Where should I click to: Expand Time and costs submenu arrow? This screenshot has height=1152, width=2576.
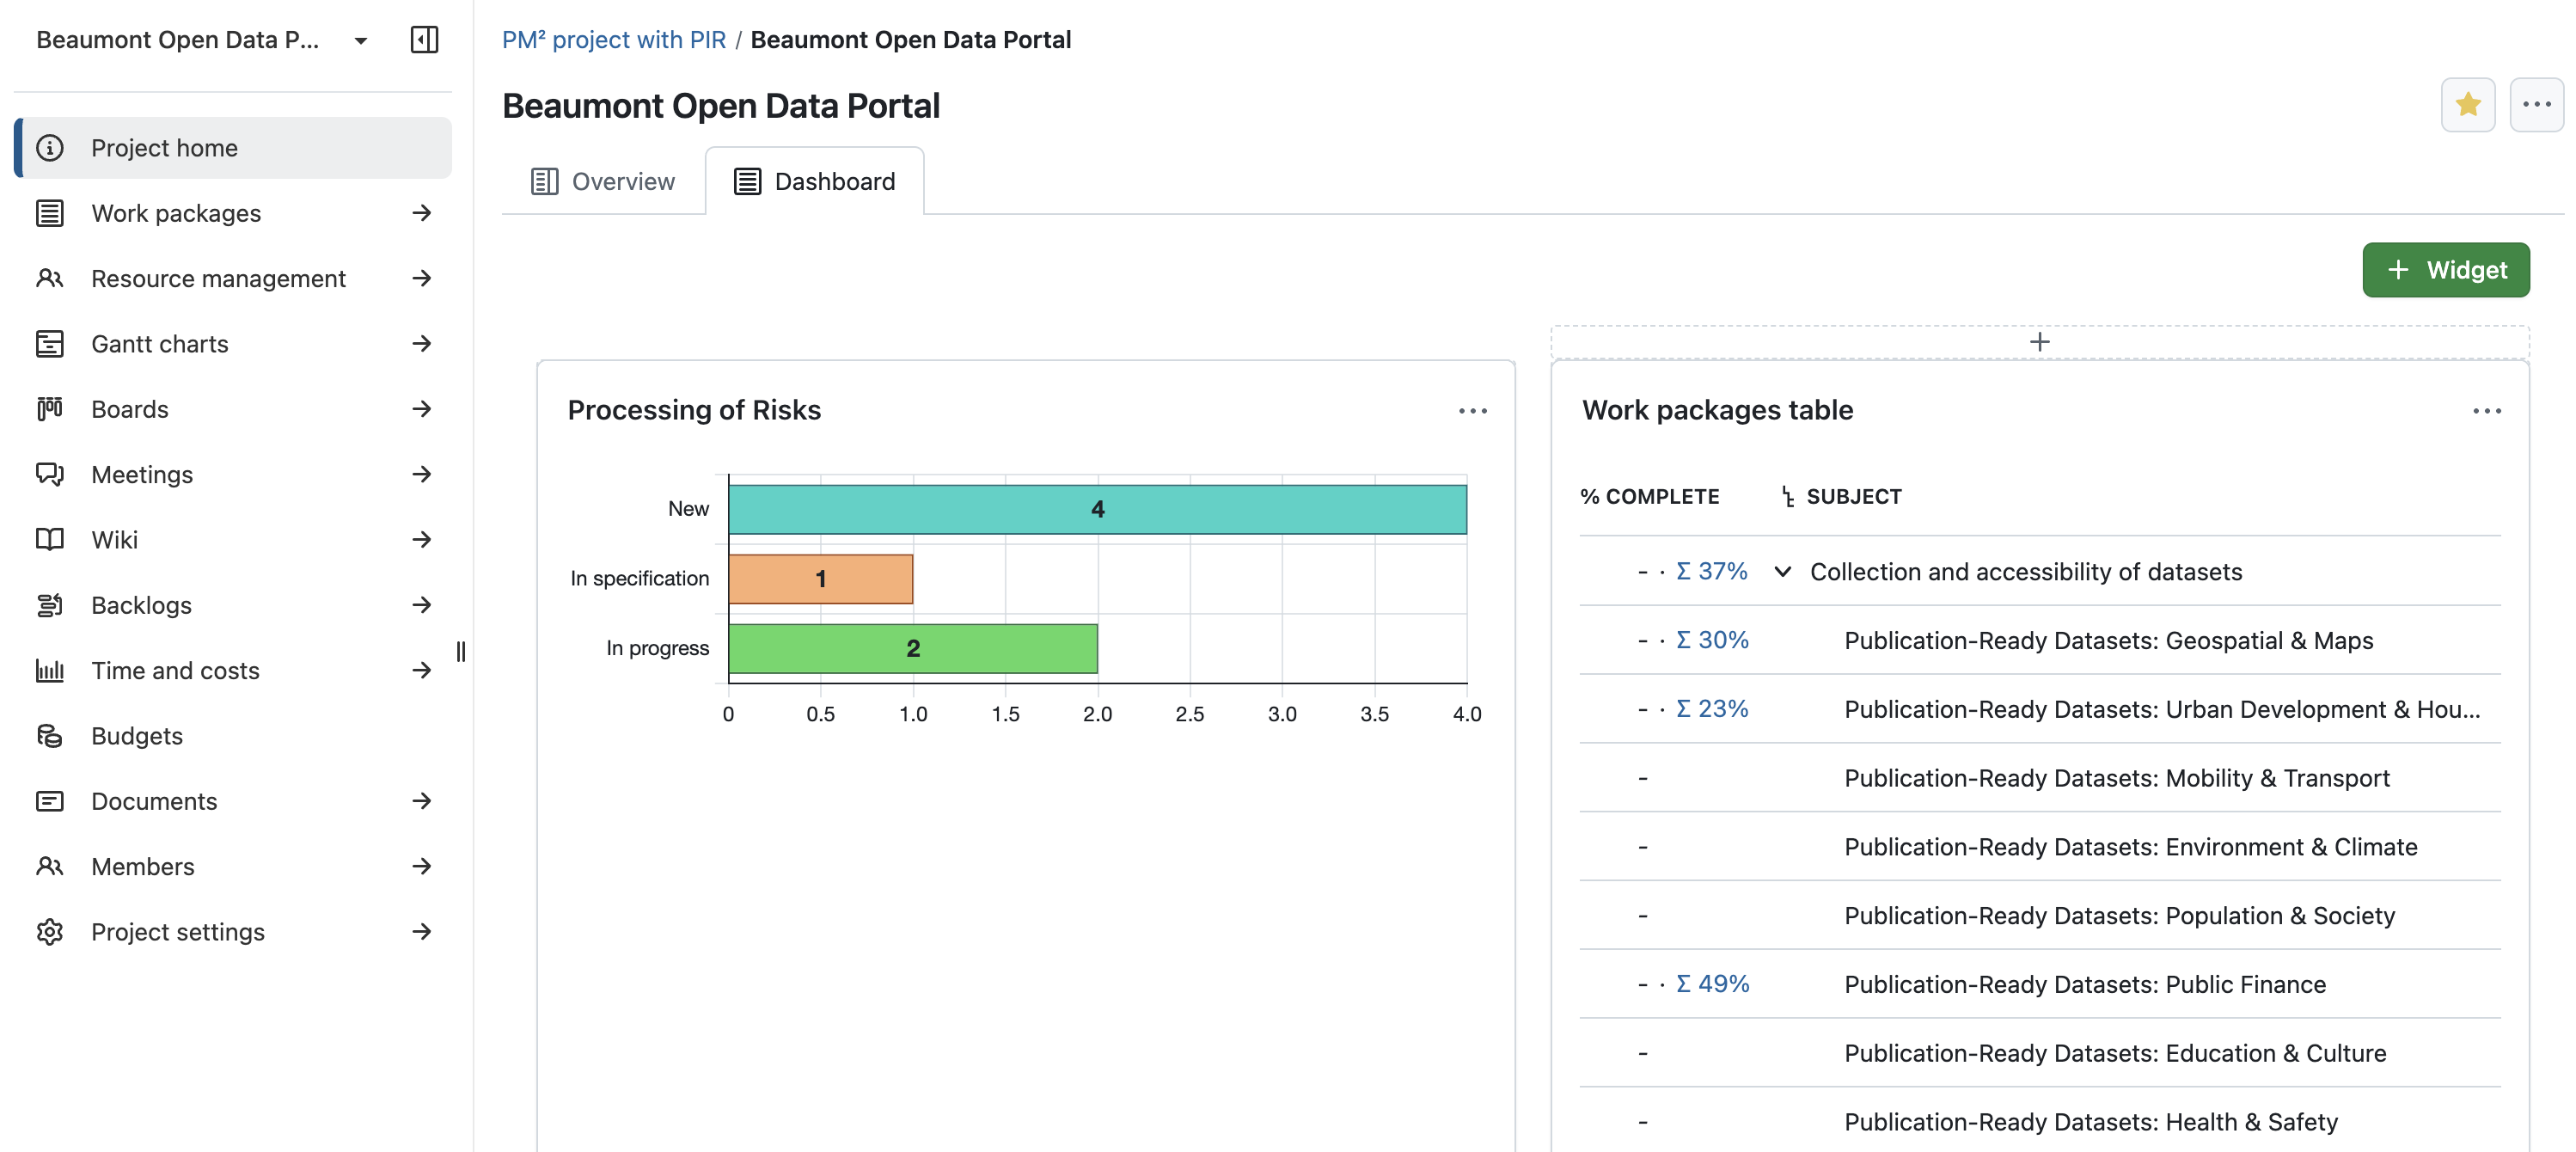coord(422,670)
